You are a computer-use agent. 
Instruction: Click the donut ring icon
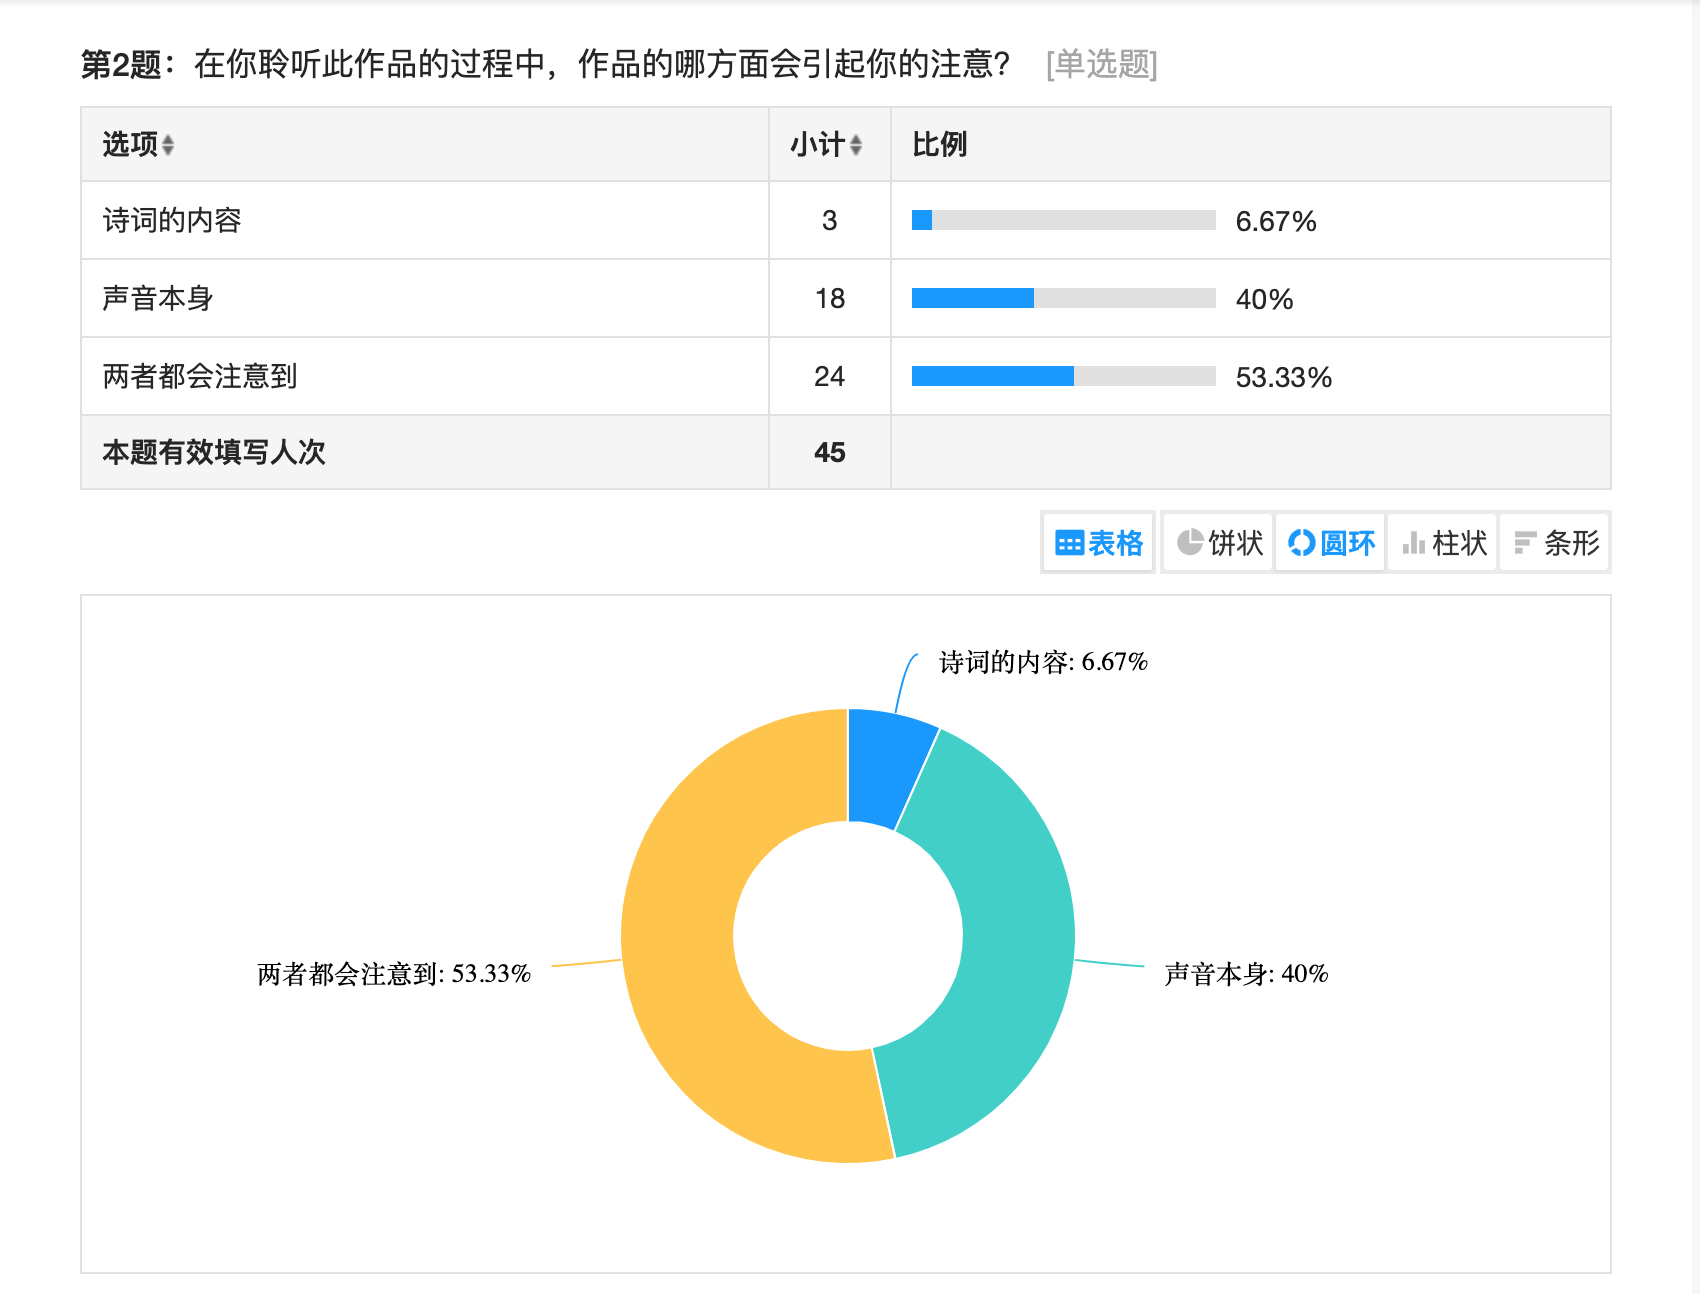(x=1301, y=542)
